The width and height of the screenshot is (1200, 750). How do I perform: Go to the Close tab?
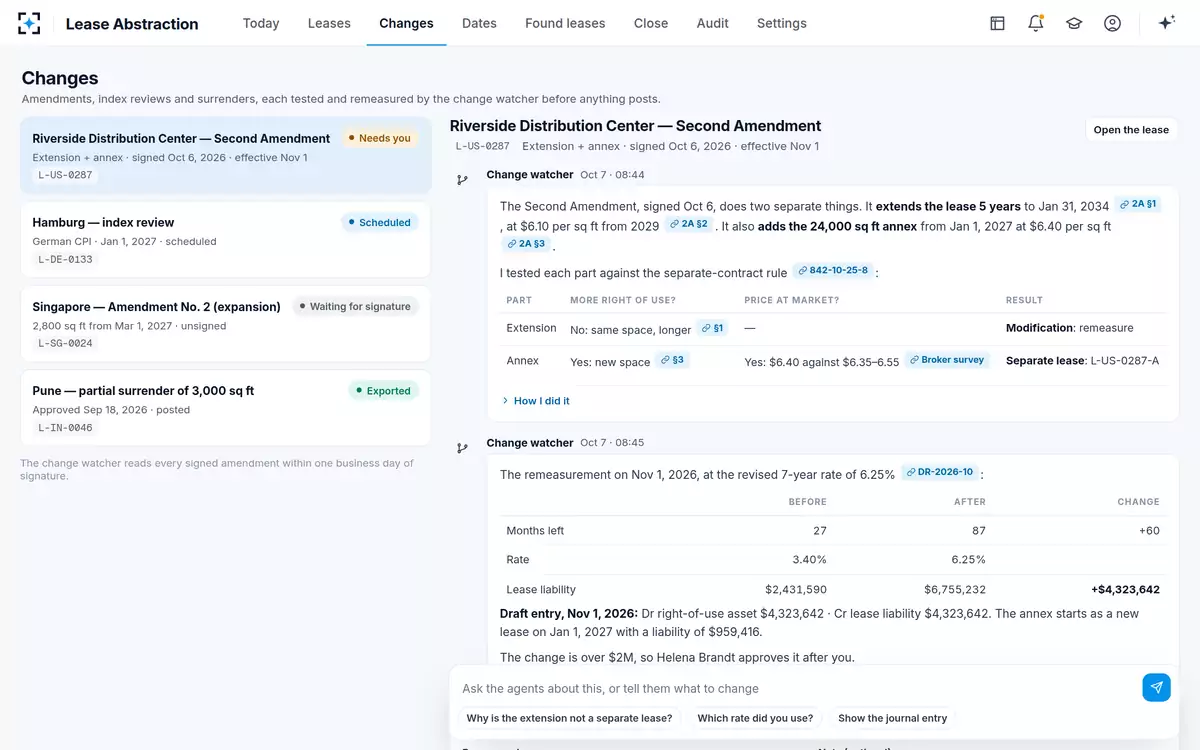coord(651,23)
